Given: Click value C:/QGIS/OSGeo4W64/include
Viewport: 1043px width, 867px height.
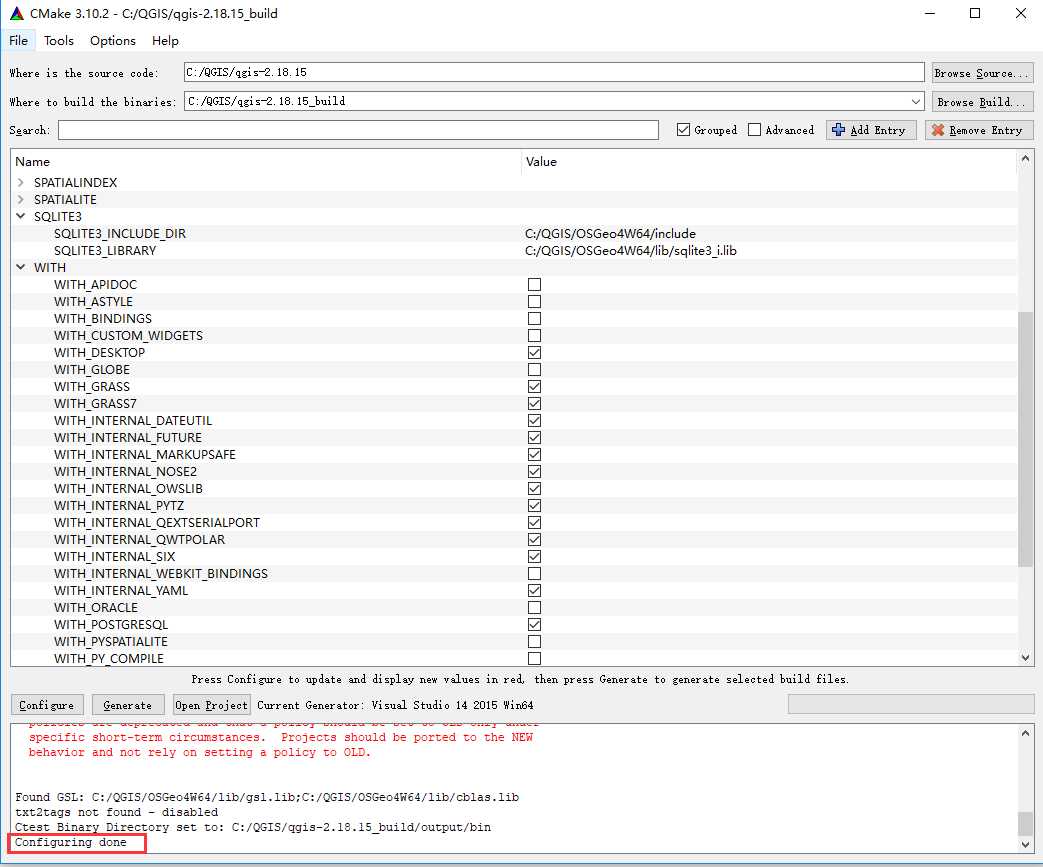Looking at the screenshot, I should pos(610,234).
